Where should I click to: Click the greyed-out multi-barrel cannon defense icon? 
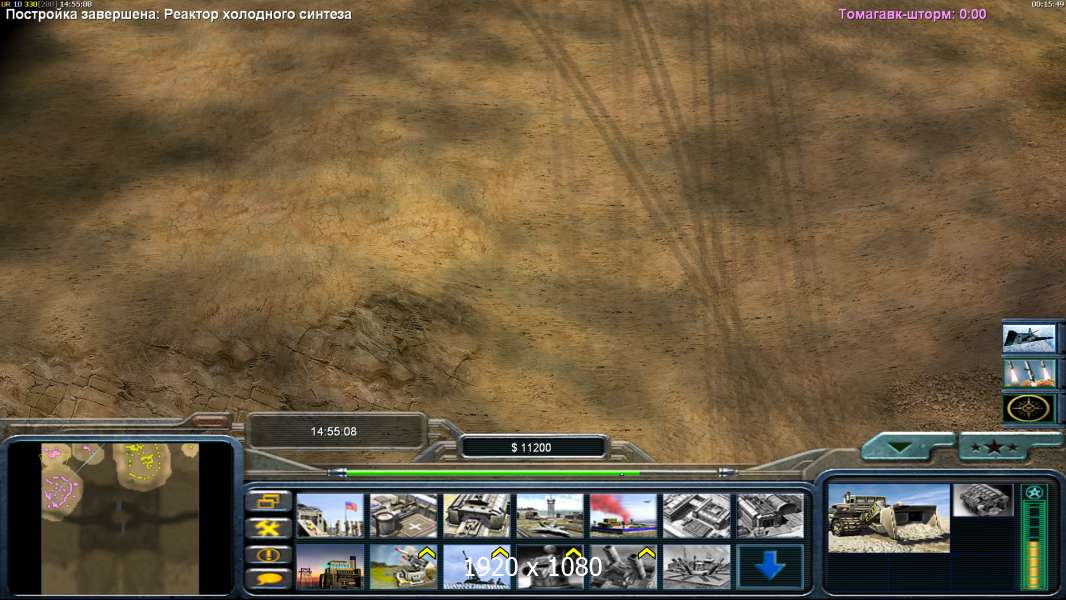623,567
